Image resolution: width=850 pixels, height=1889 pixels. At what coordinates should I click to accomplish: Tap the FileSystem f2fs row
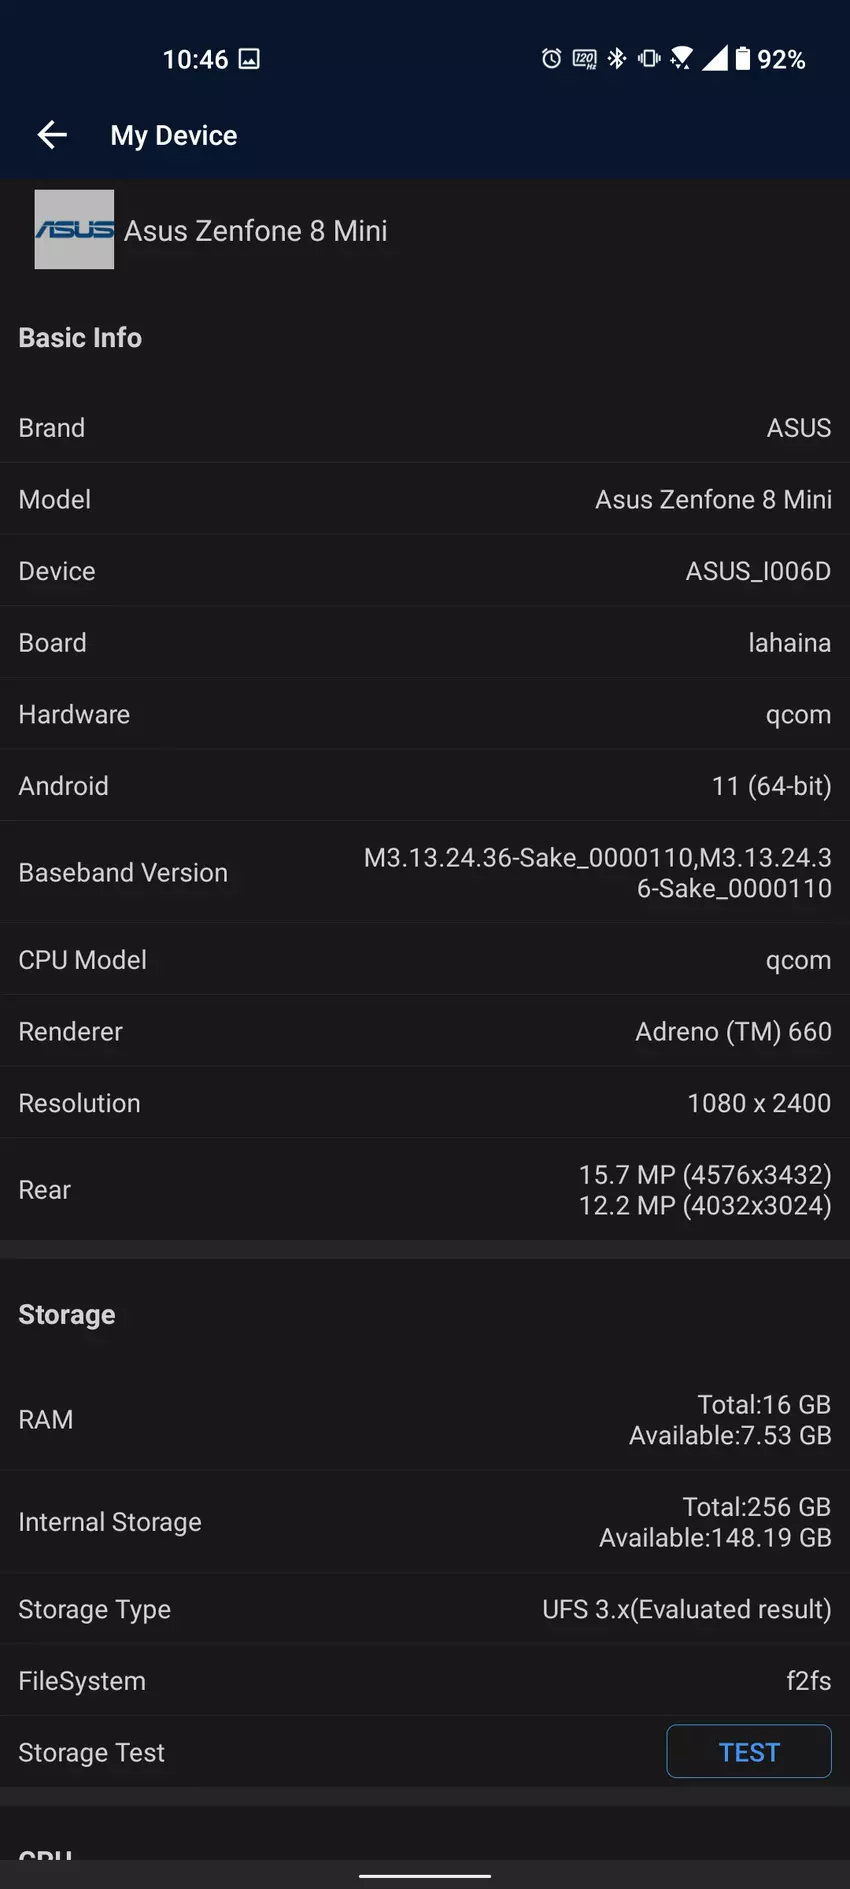[425, 1681]
